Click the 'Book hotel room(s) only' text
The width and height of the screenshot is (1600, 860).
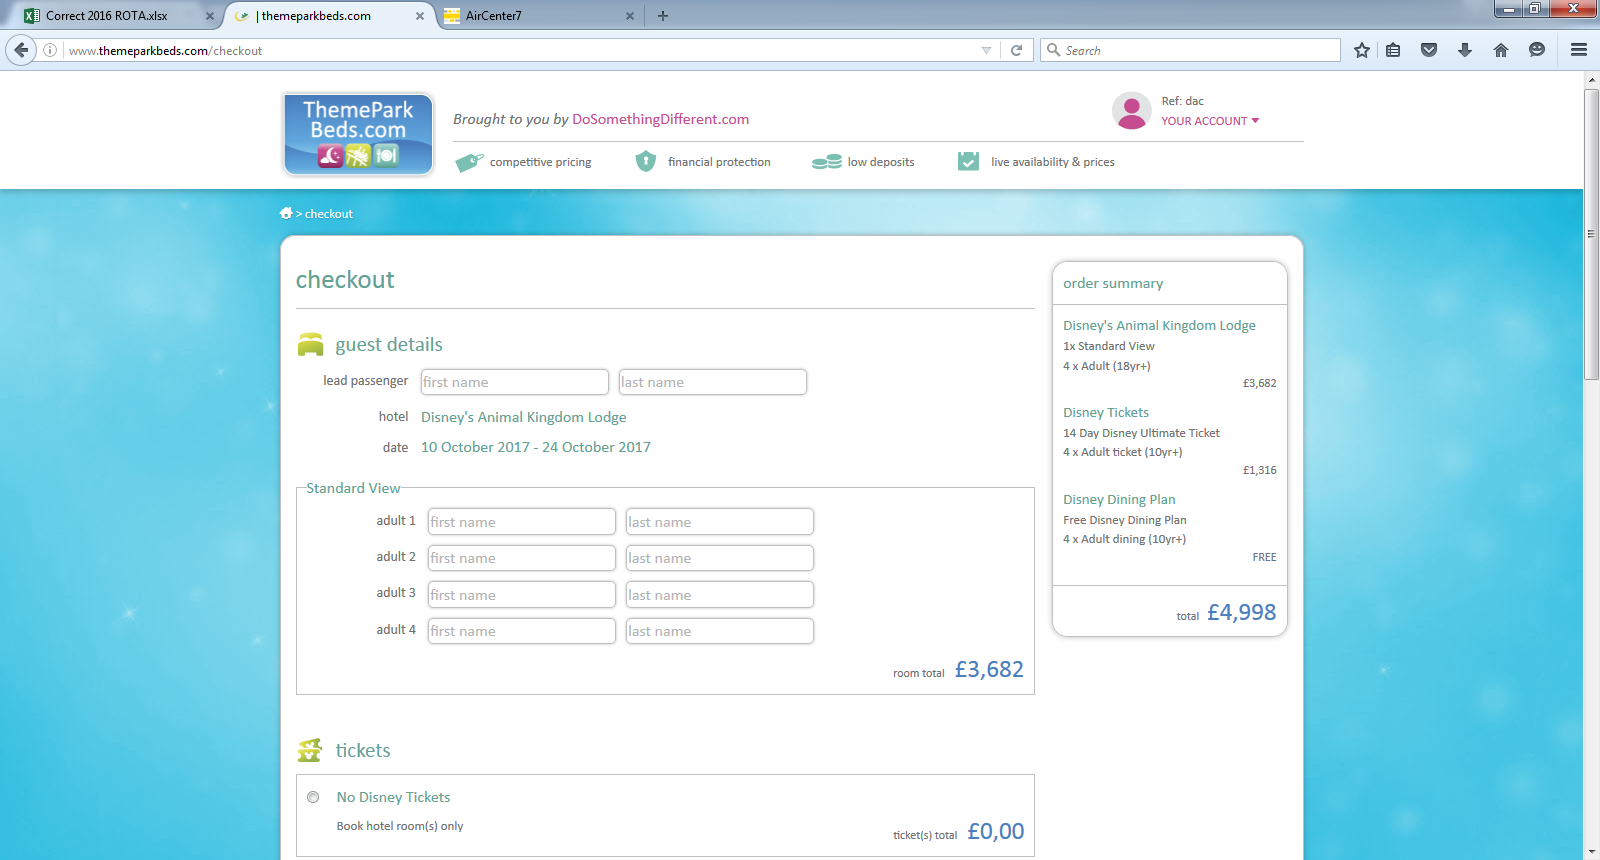[x=400, y=826]
